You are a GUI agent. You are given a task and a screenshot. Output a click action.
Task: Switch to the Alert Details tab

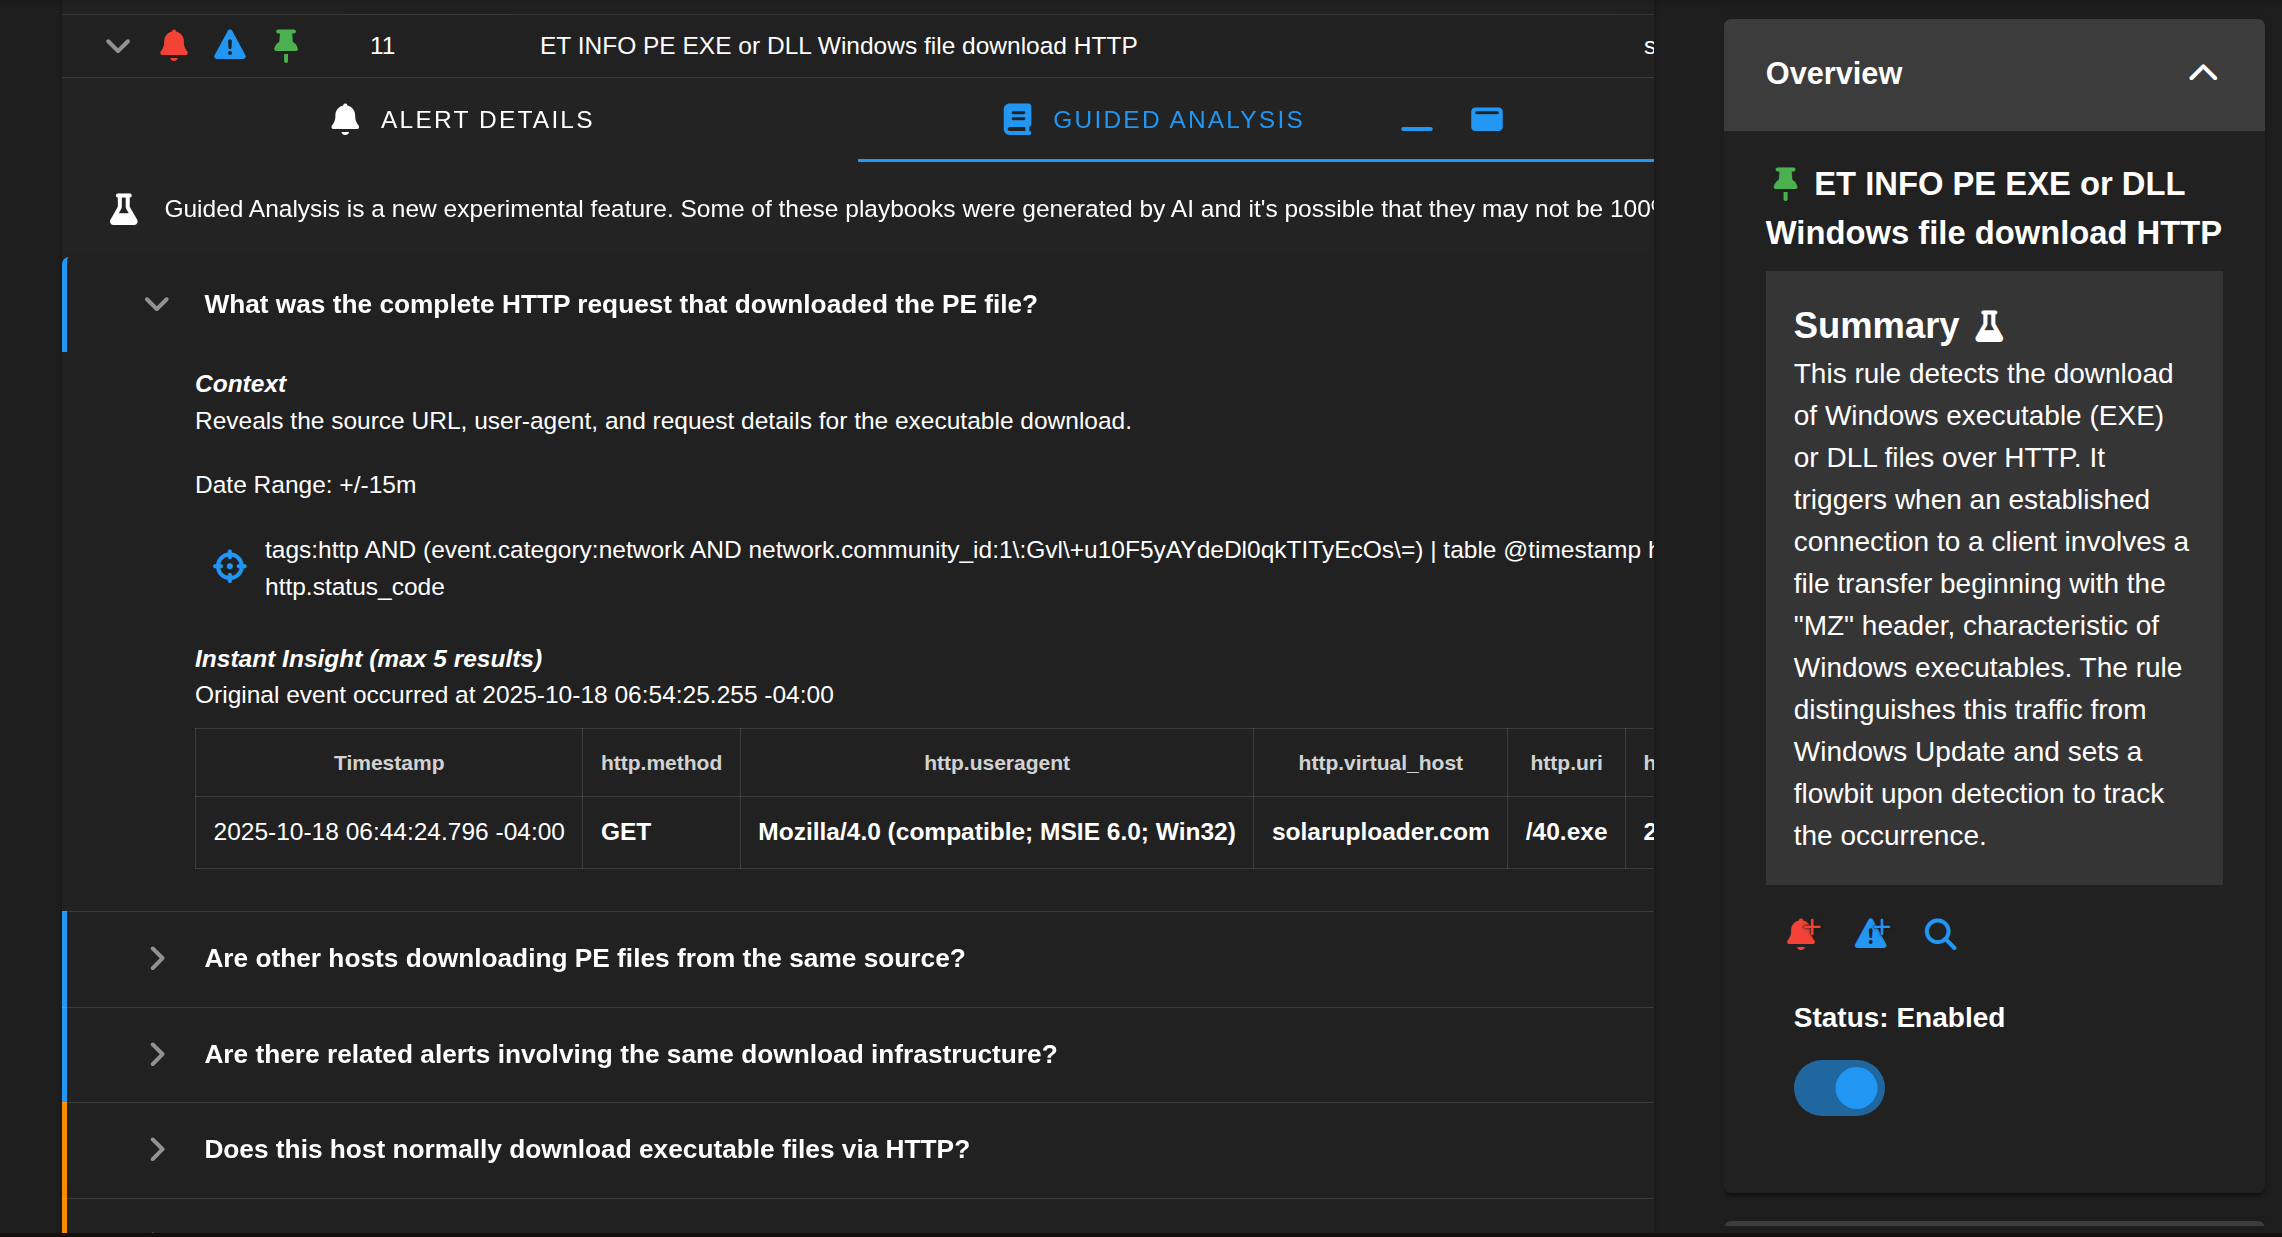462,120
